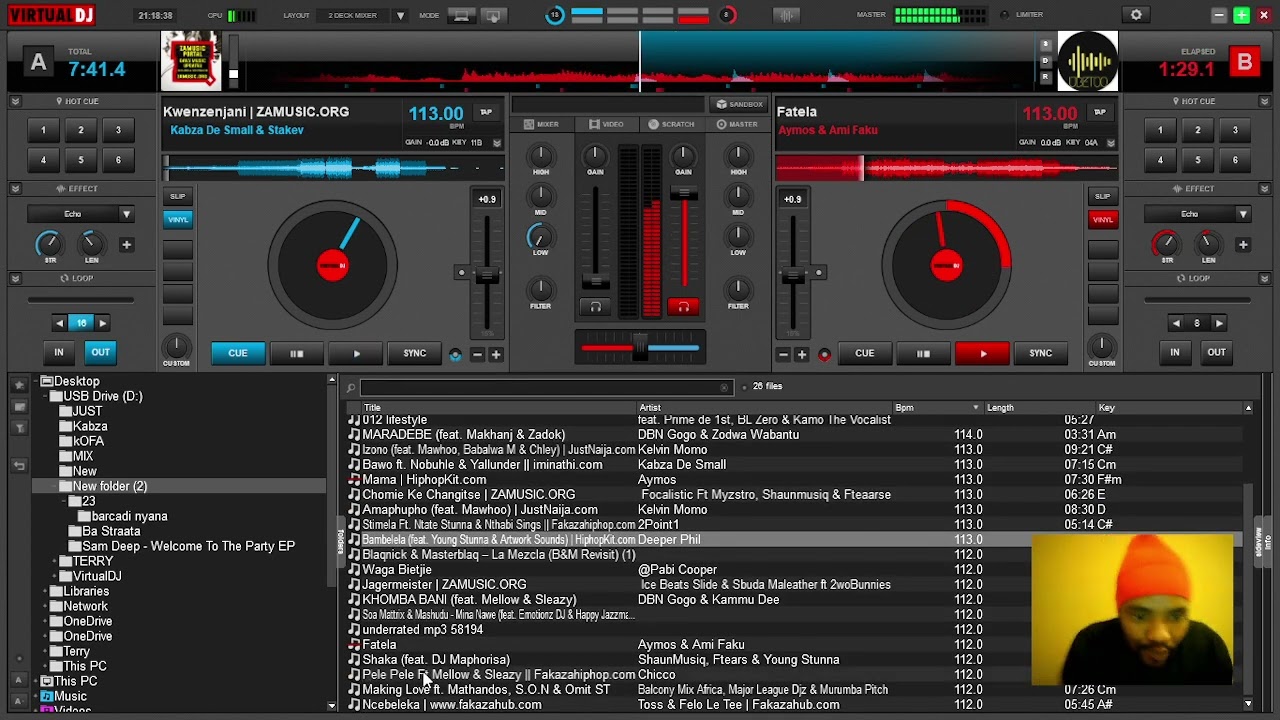Viewport: 1280px width, 720px height.
Task: Click deck A pitch reset dot button
Action: click(x=461, y=272)
